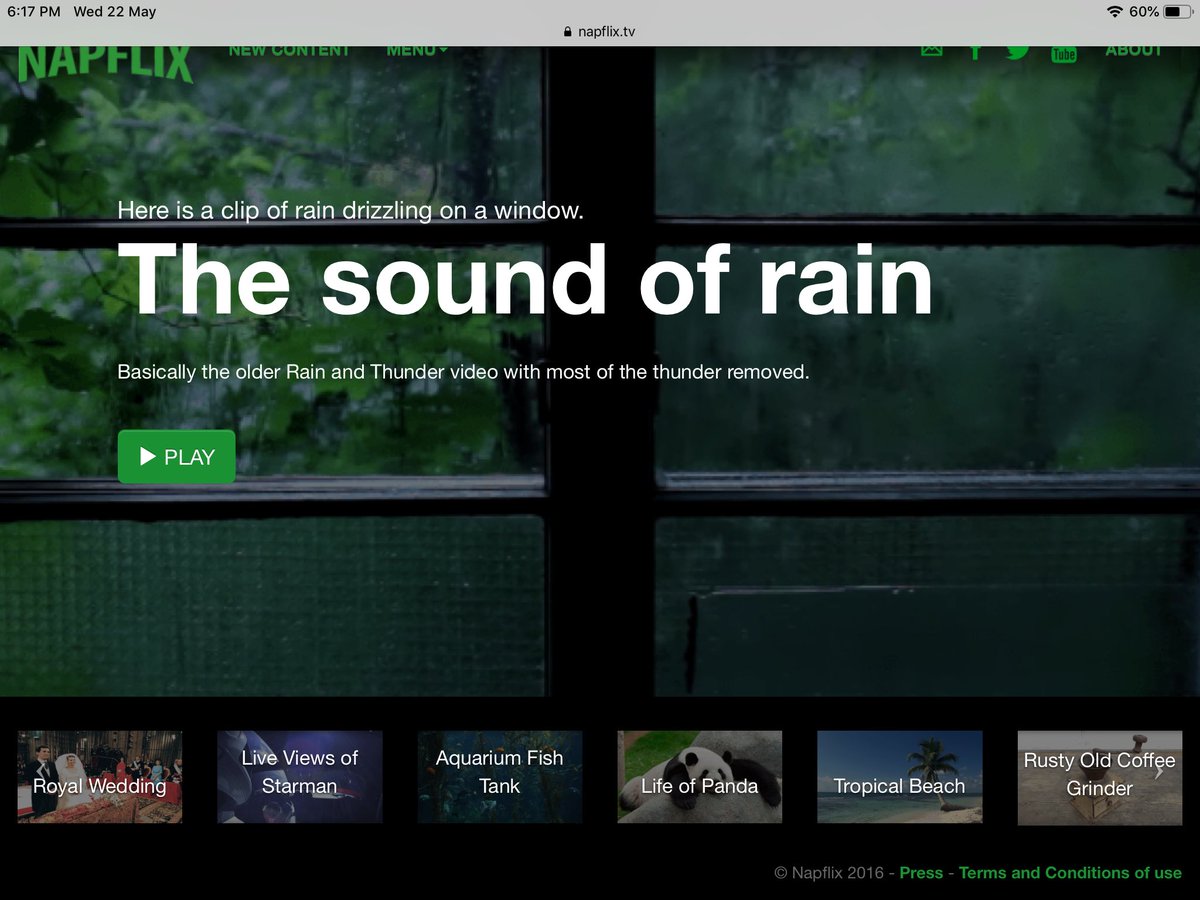Open Napflix YouTube icon

pyautogui.click(x=1064, y=53)
